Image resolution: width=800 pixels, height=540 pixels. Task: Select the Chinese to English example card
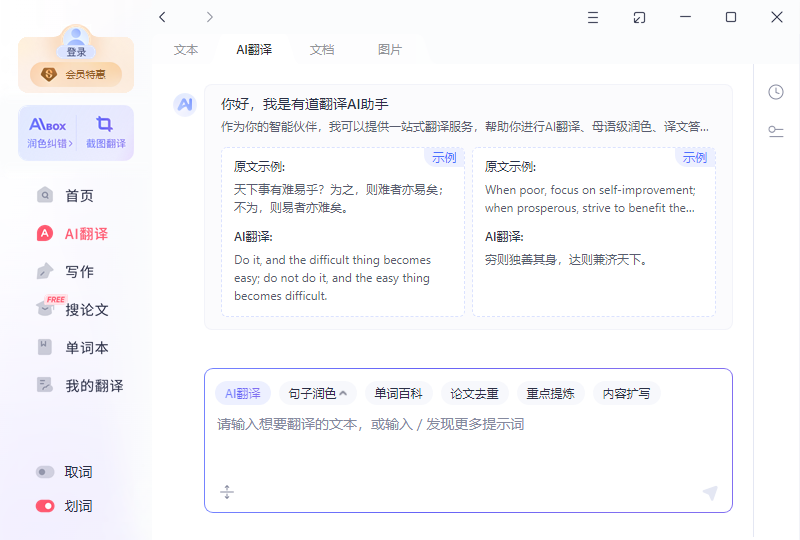[x=343, y=232]
